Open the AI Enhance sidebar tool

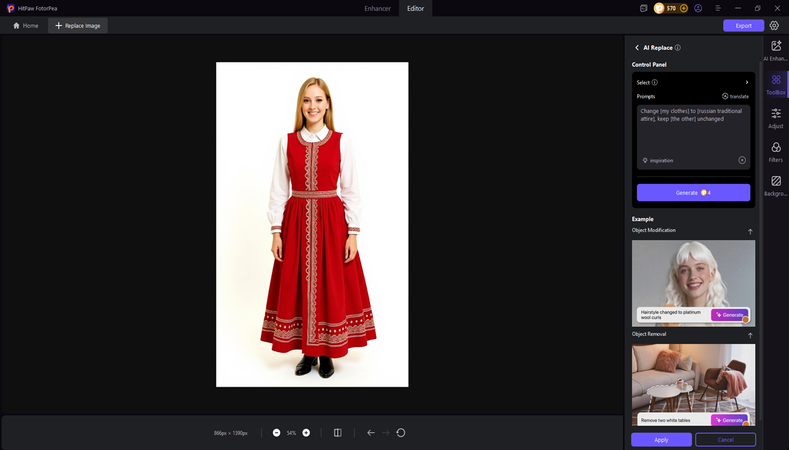(x=776, y=50)
